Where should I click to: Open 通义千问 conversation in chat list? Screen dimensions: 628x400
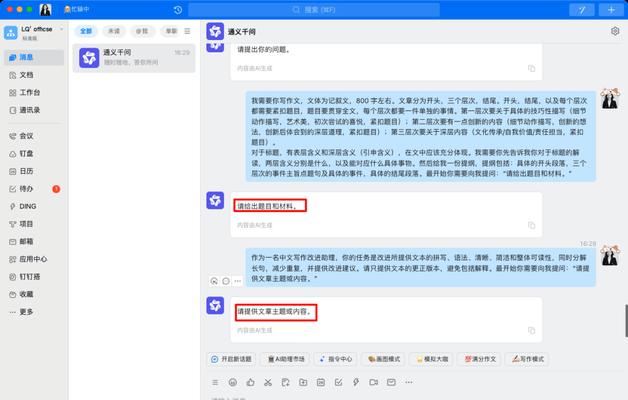(134, 58)
